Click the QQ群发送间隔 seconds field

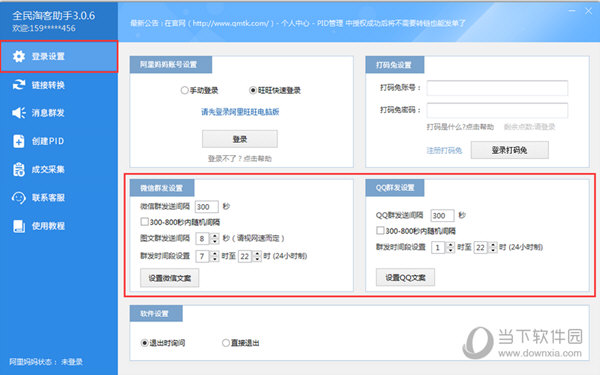pos(442,215)
